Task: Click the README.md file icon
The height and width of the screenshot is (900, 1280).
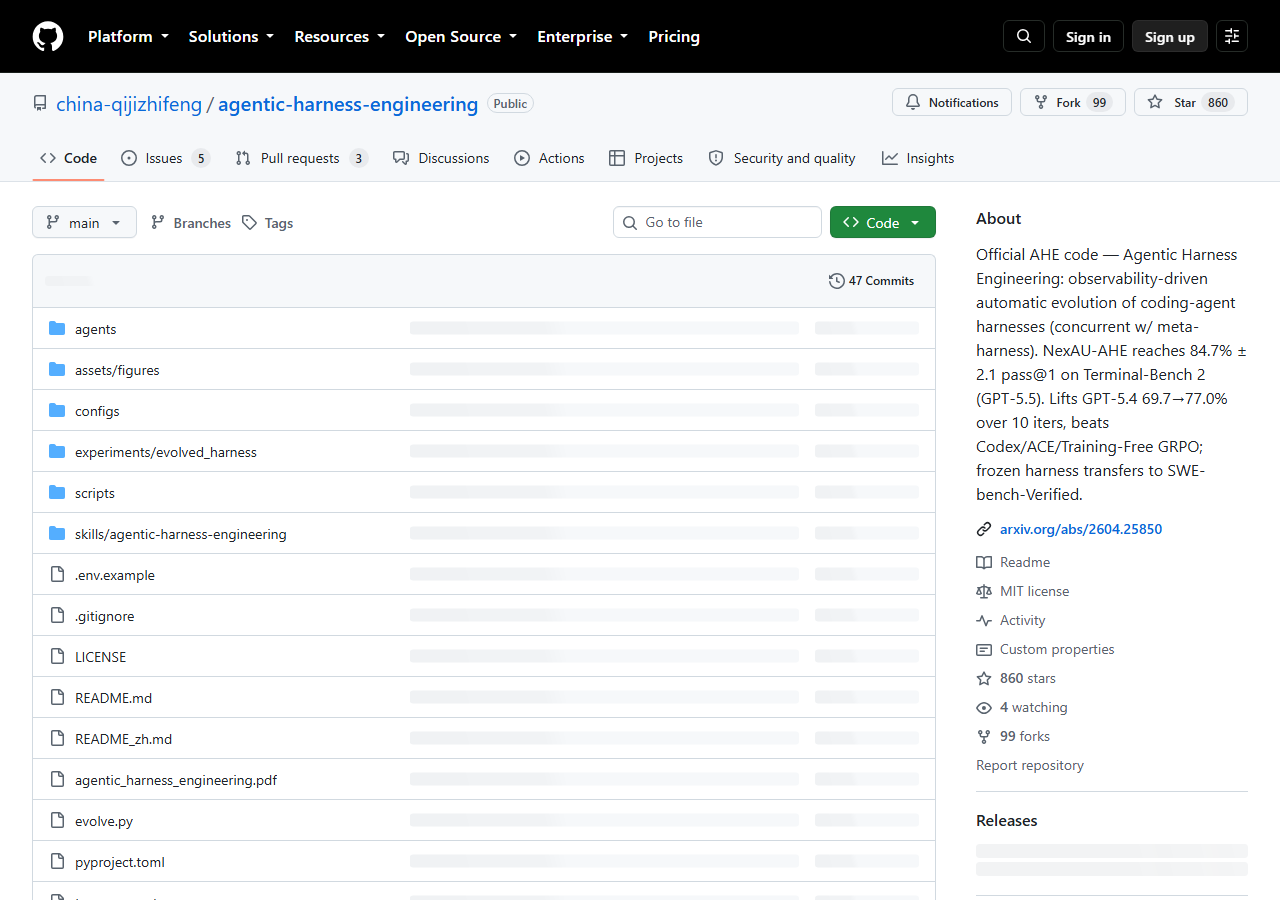Action: tap(57, 698)
